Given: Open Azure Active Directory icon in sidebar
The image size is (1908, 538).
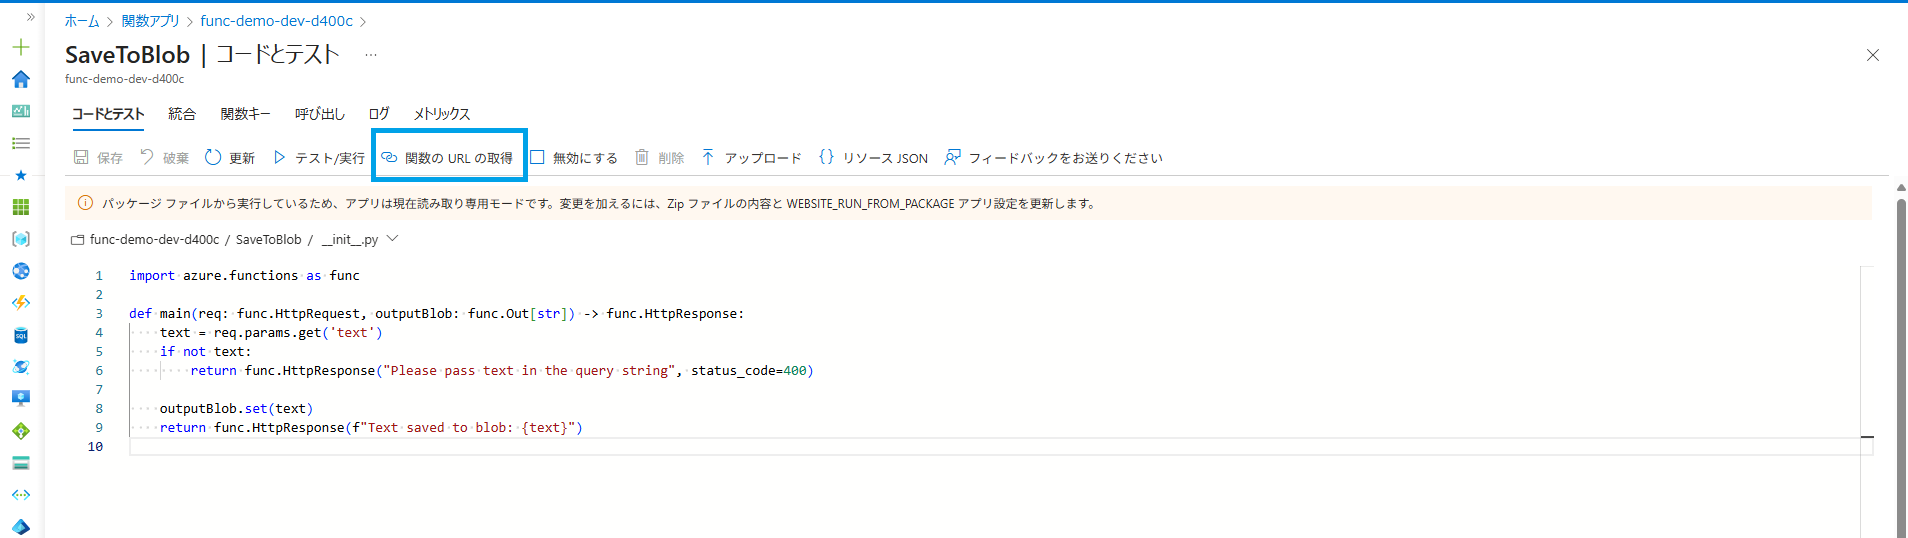Looking at the screenshot, I should click(21, 527).
